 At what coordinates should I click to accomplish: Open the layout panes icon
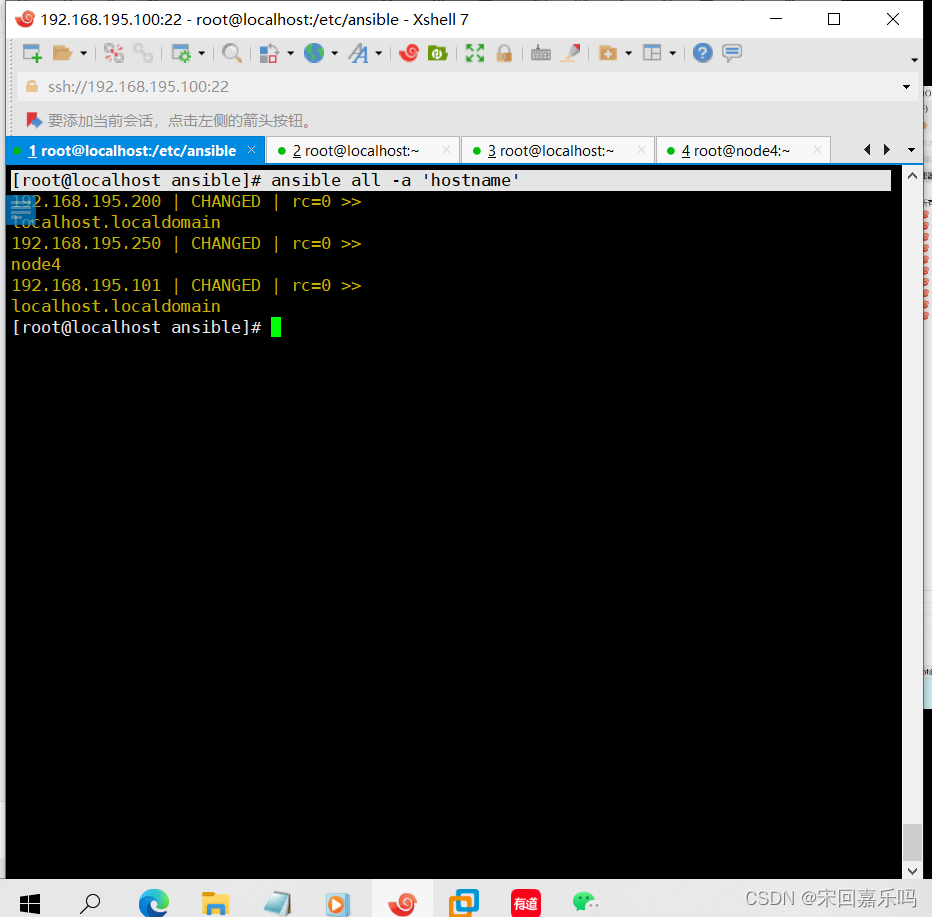click(x=652, y=53)
